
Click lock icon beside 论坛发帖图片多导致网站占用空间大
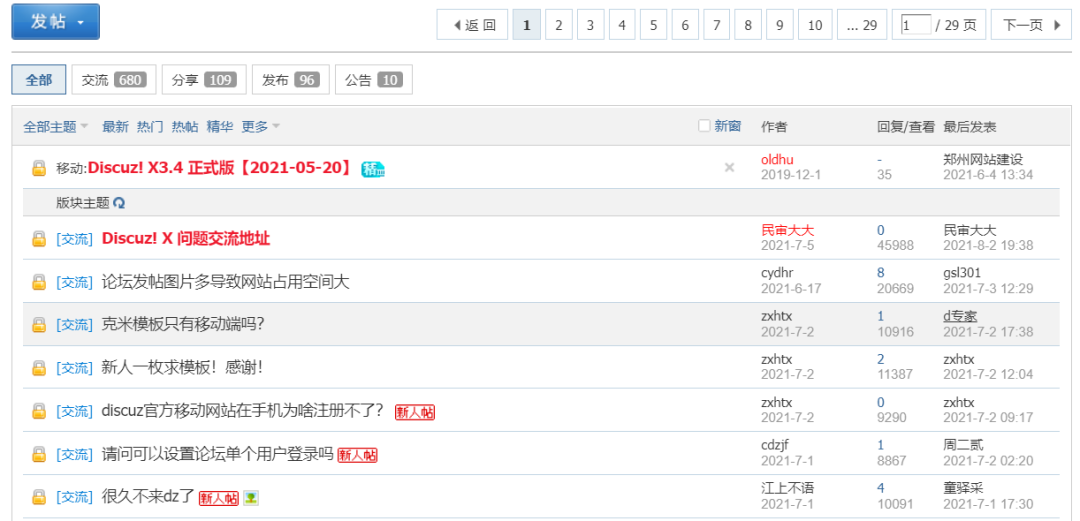coord(39,282)
